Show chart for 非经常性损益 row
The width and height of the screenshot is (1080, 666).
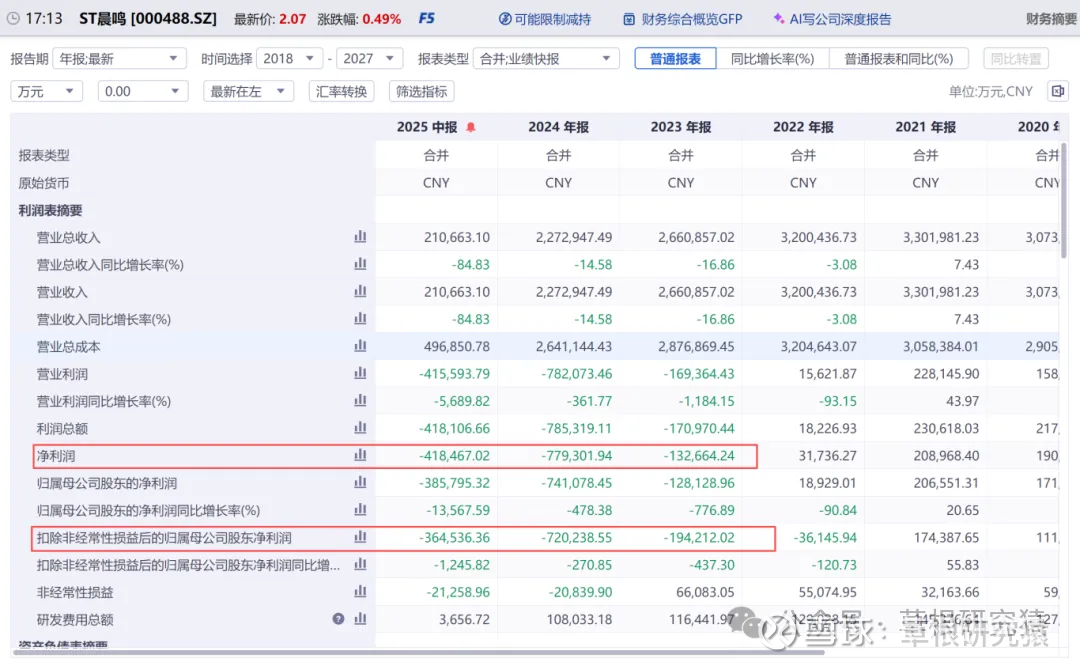[360, 592]
